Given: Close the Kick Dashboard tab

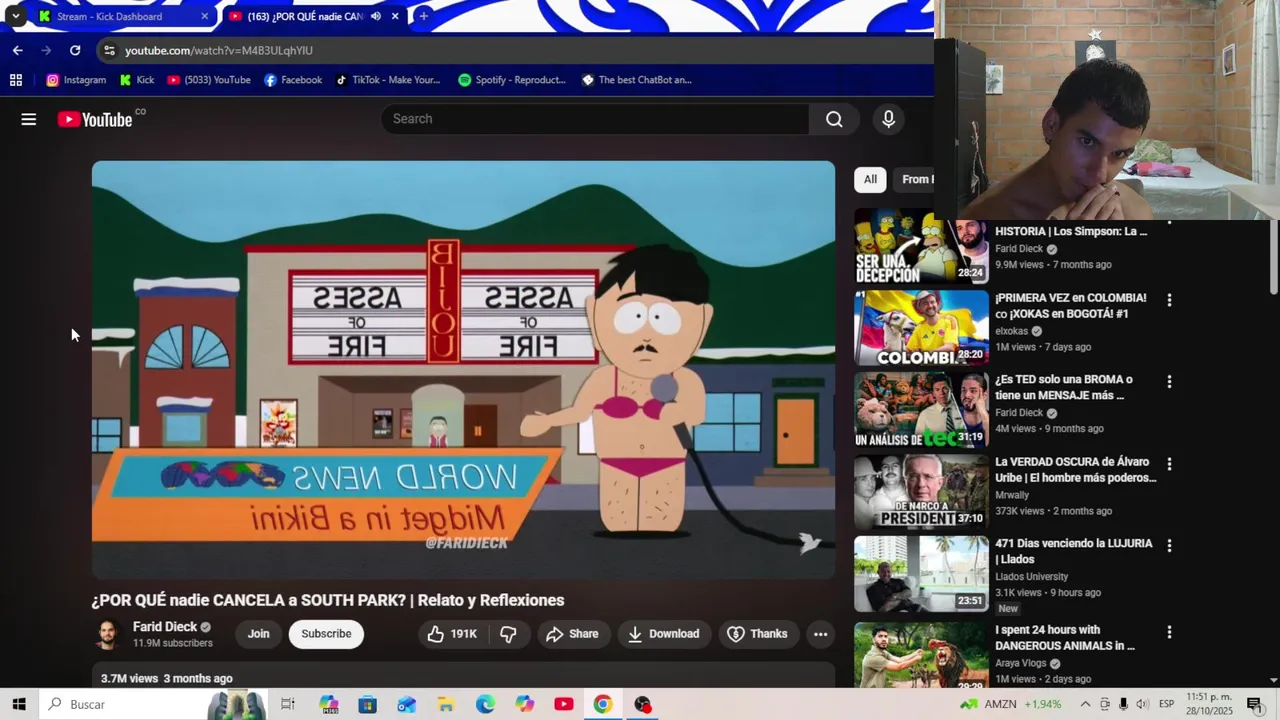Looking at the screenshot, I should [x=204, y=16].
